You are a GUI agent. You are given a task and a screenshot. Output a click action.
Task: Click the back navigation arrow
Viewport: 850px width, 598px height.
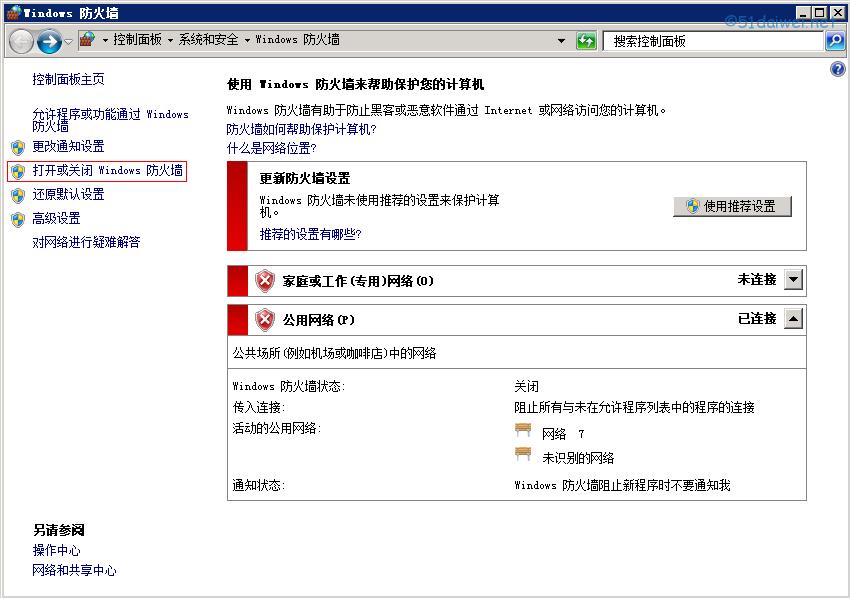coord(22,41)
